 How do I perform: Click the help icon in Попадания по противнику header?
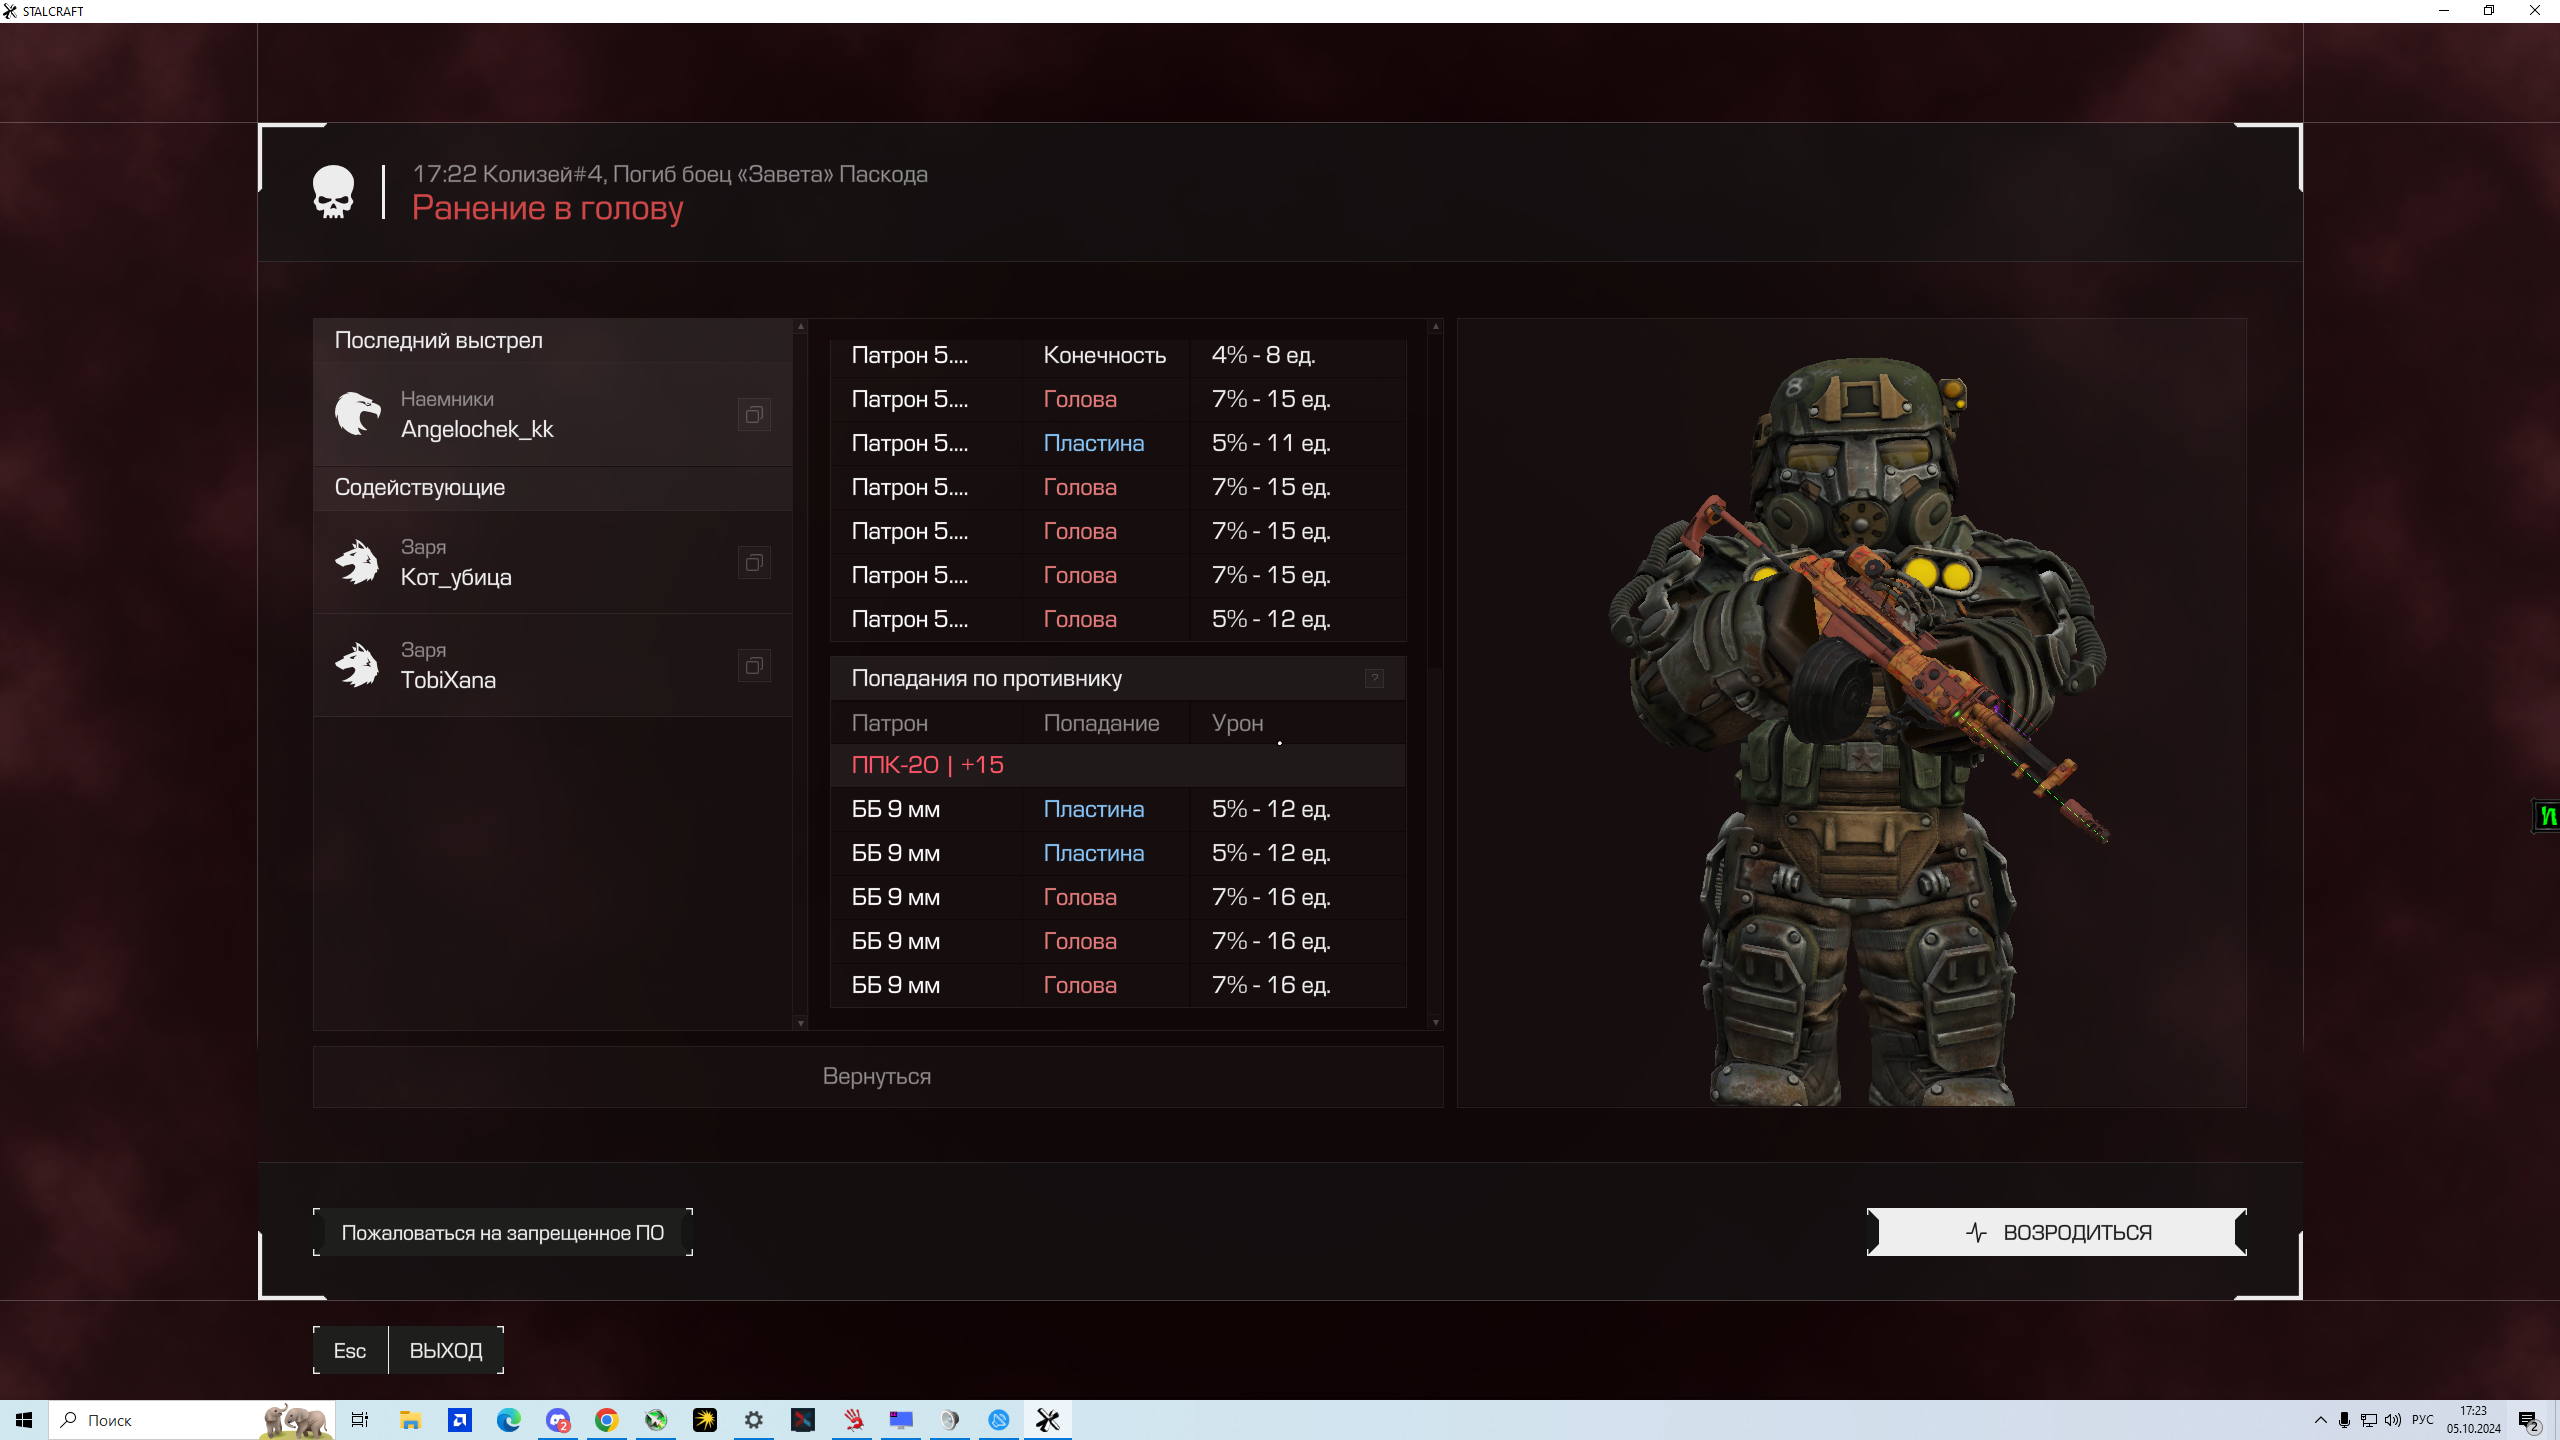pyautogui.click(x=1374, y=678)
